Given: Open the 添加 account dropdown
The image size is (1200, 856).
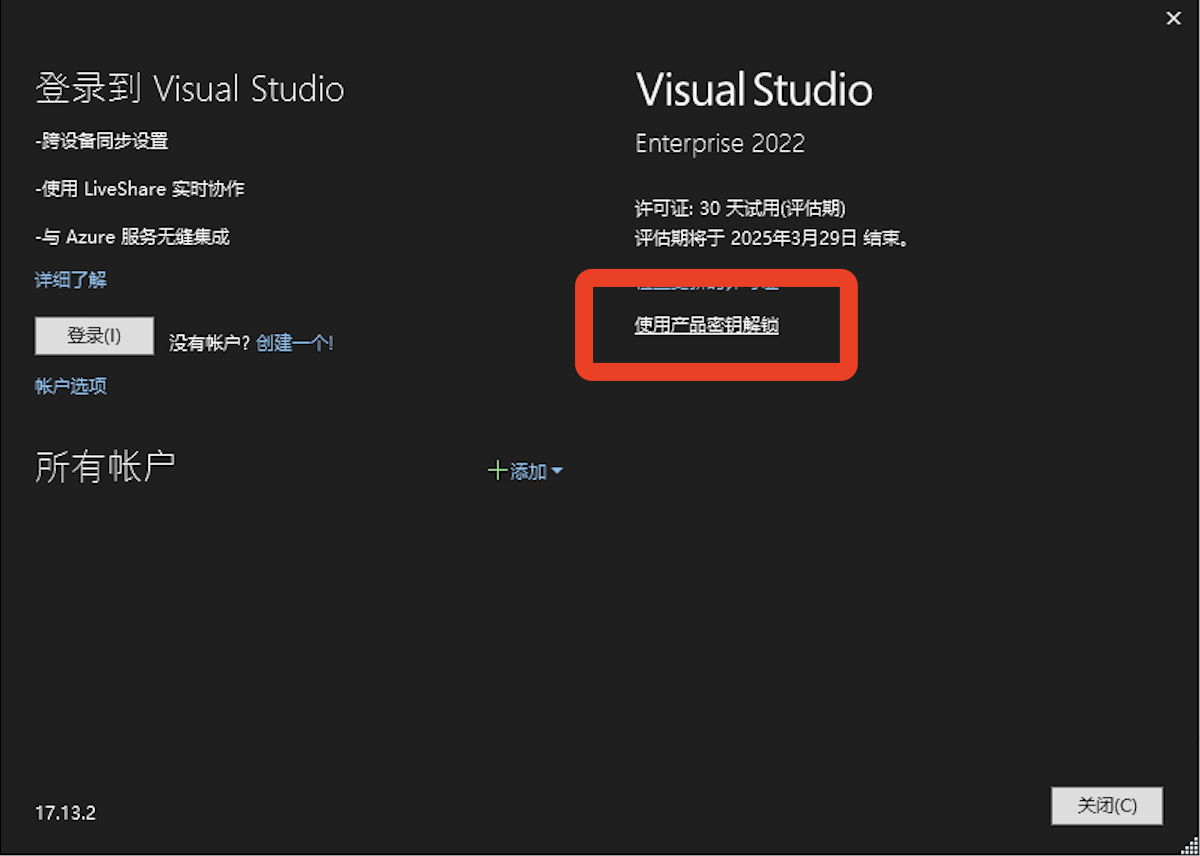Looking at the screenshot, I should coord(527,470).
